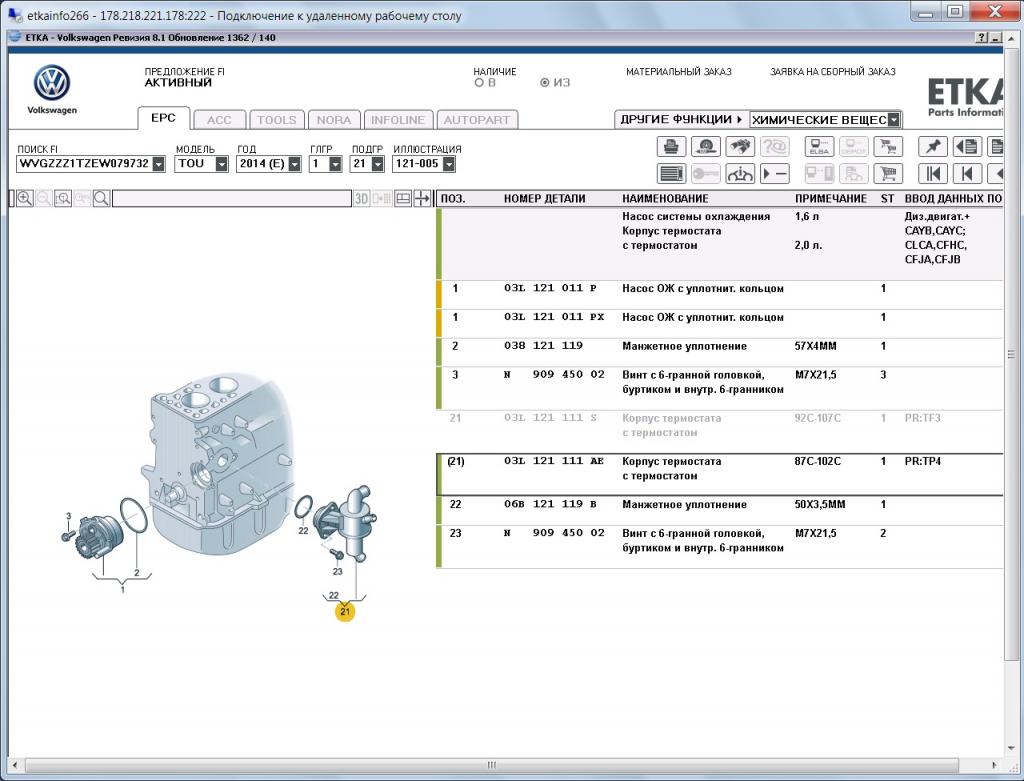This screenshot has width=1024, height=781.
Task: Select the zoom-to-area magnifier icon
Action: (x=63, y=199)
